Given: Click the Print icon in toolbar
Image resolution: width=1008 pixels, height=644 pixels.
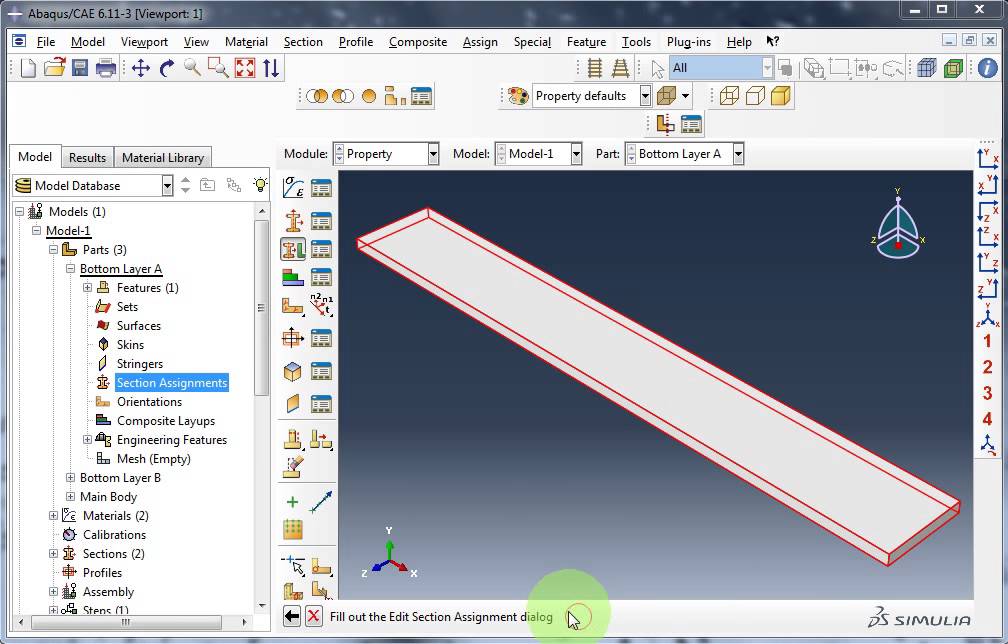Looking at the screenshot, I should tap(105, 67).
